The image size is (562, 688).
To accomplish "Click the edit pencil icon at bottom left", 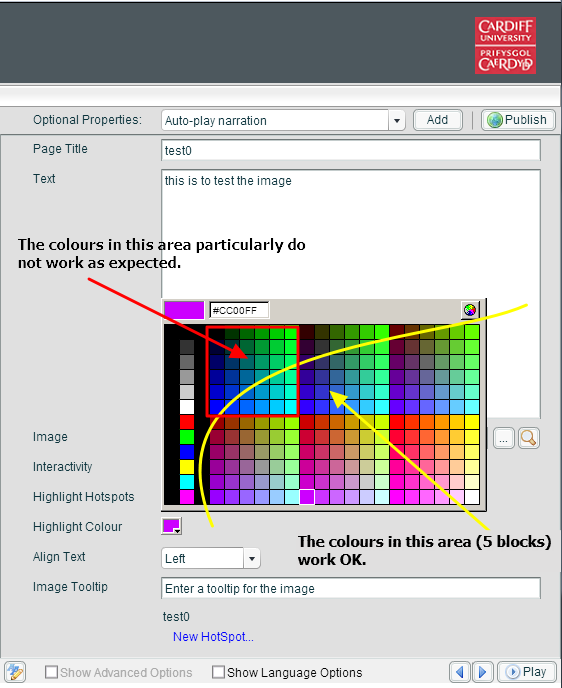I will point(15,672).
